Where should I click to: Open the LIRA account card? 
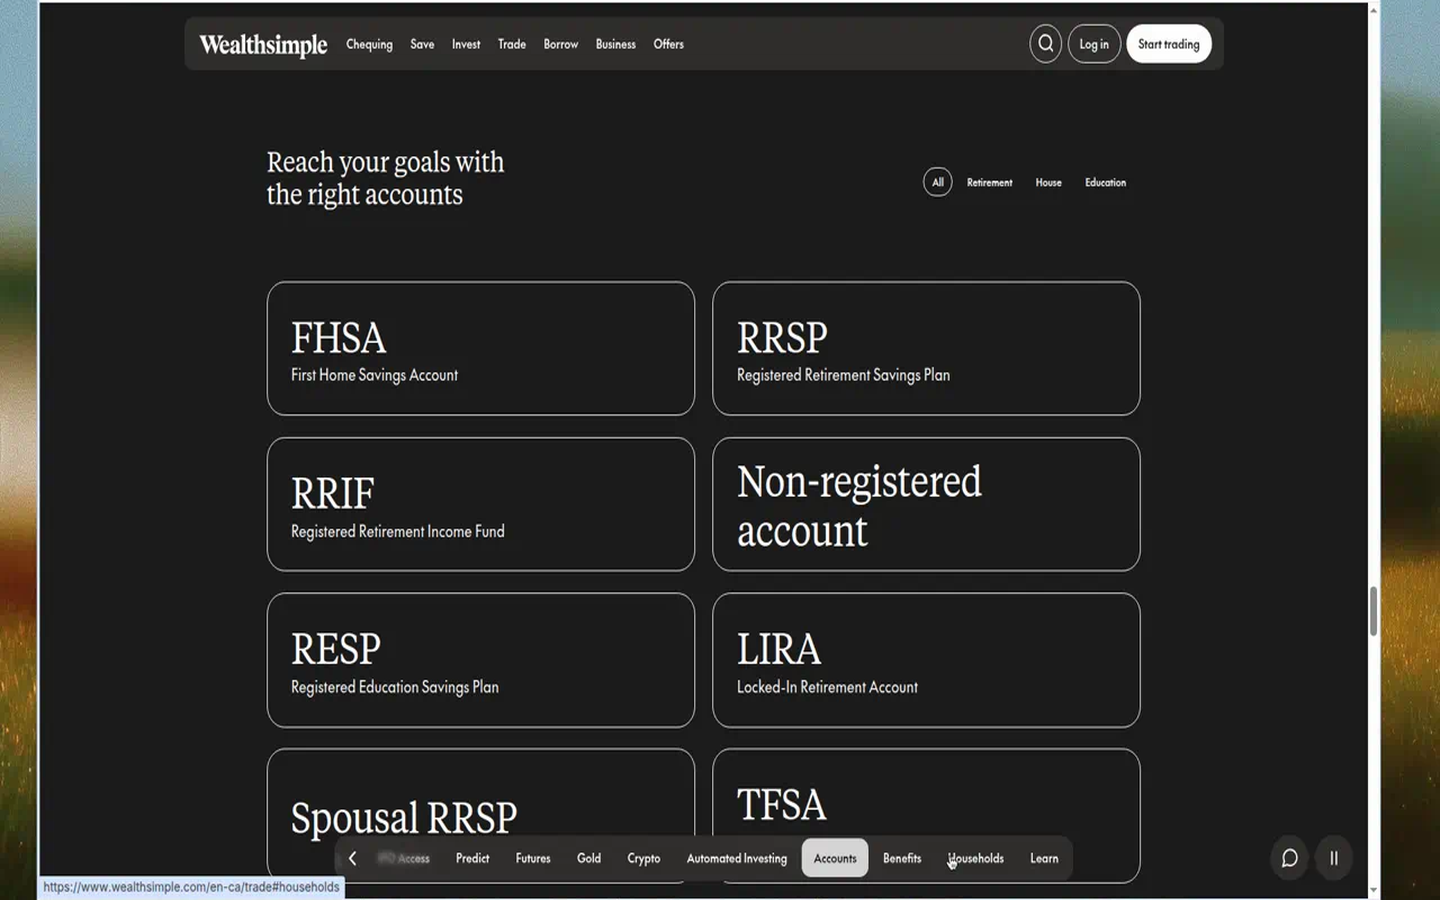click(926, 660)
